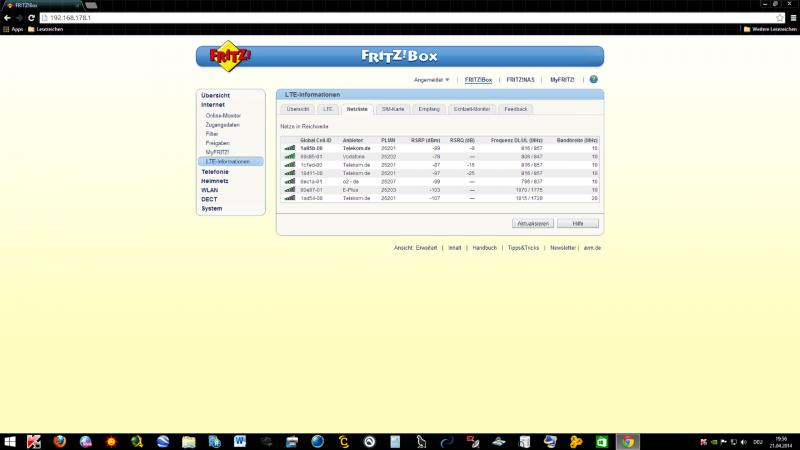Open the SIM-Karte tab
Image resolution: width=800 pixels, height=450 pixels.
[x=393, y=109]
